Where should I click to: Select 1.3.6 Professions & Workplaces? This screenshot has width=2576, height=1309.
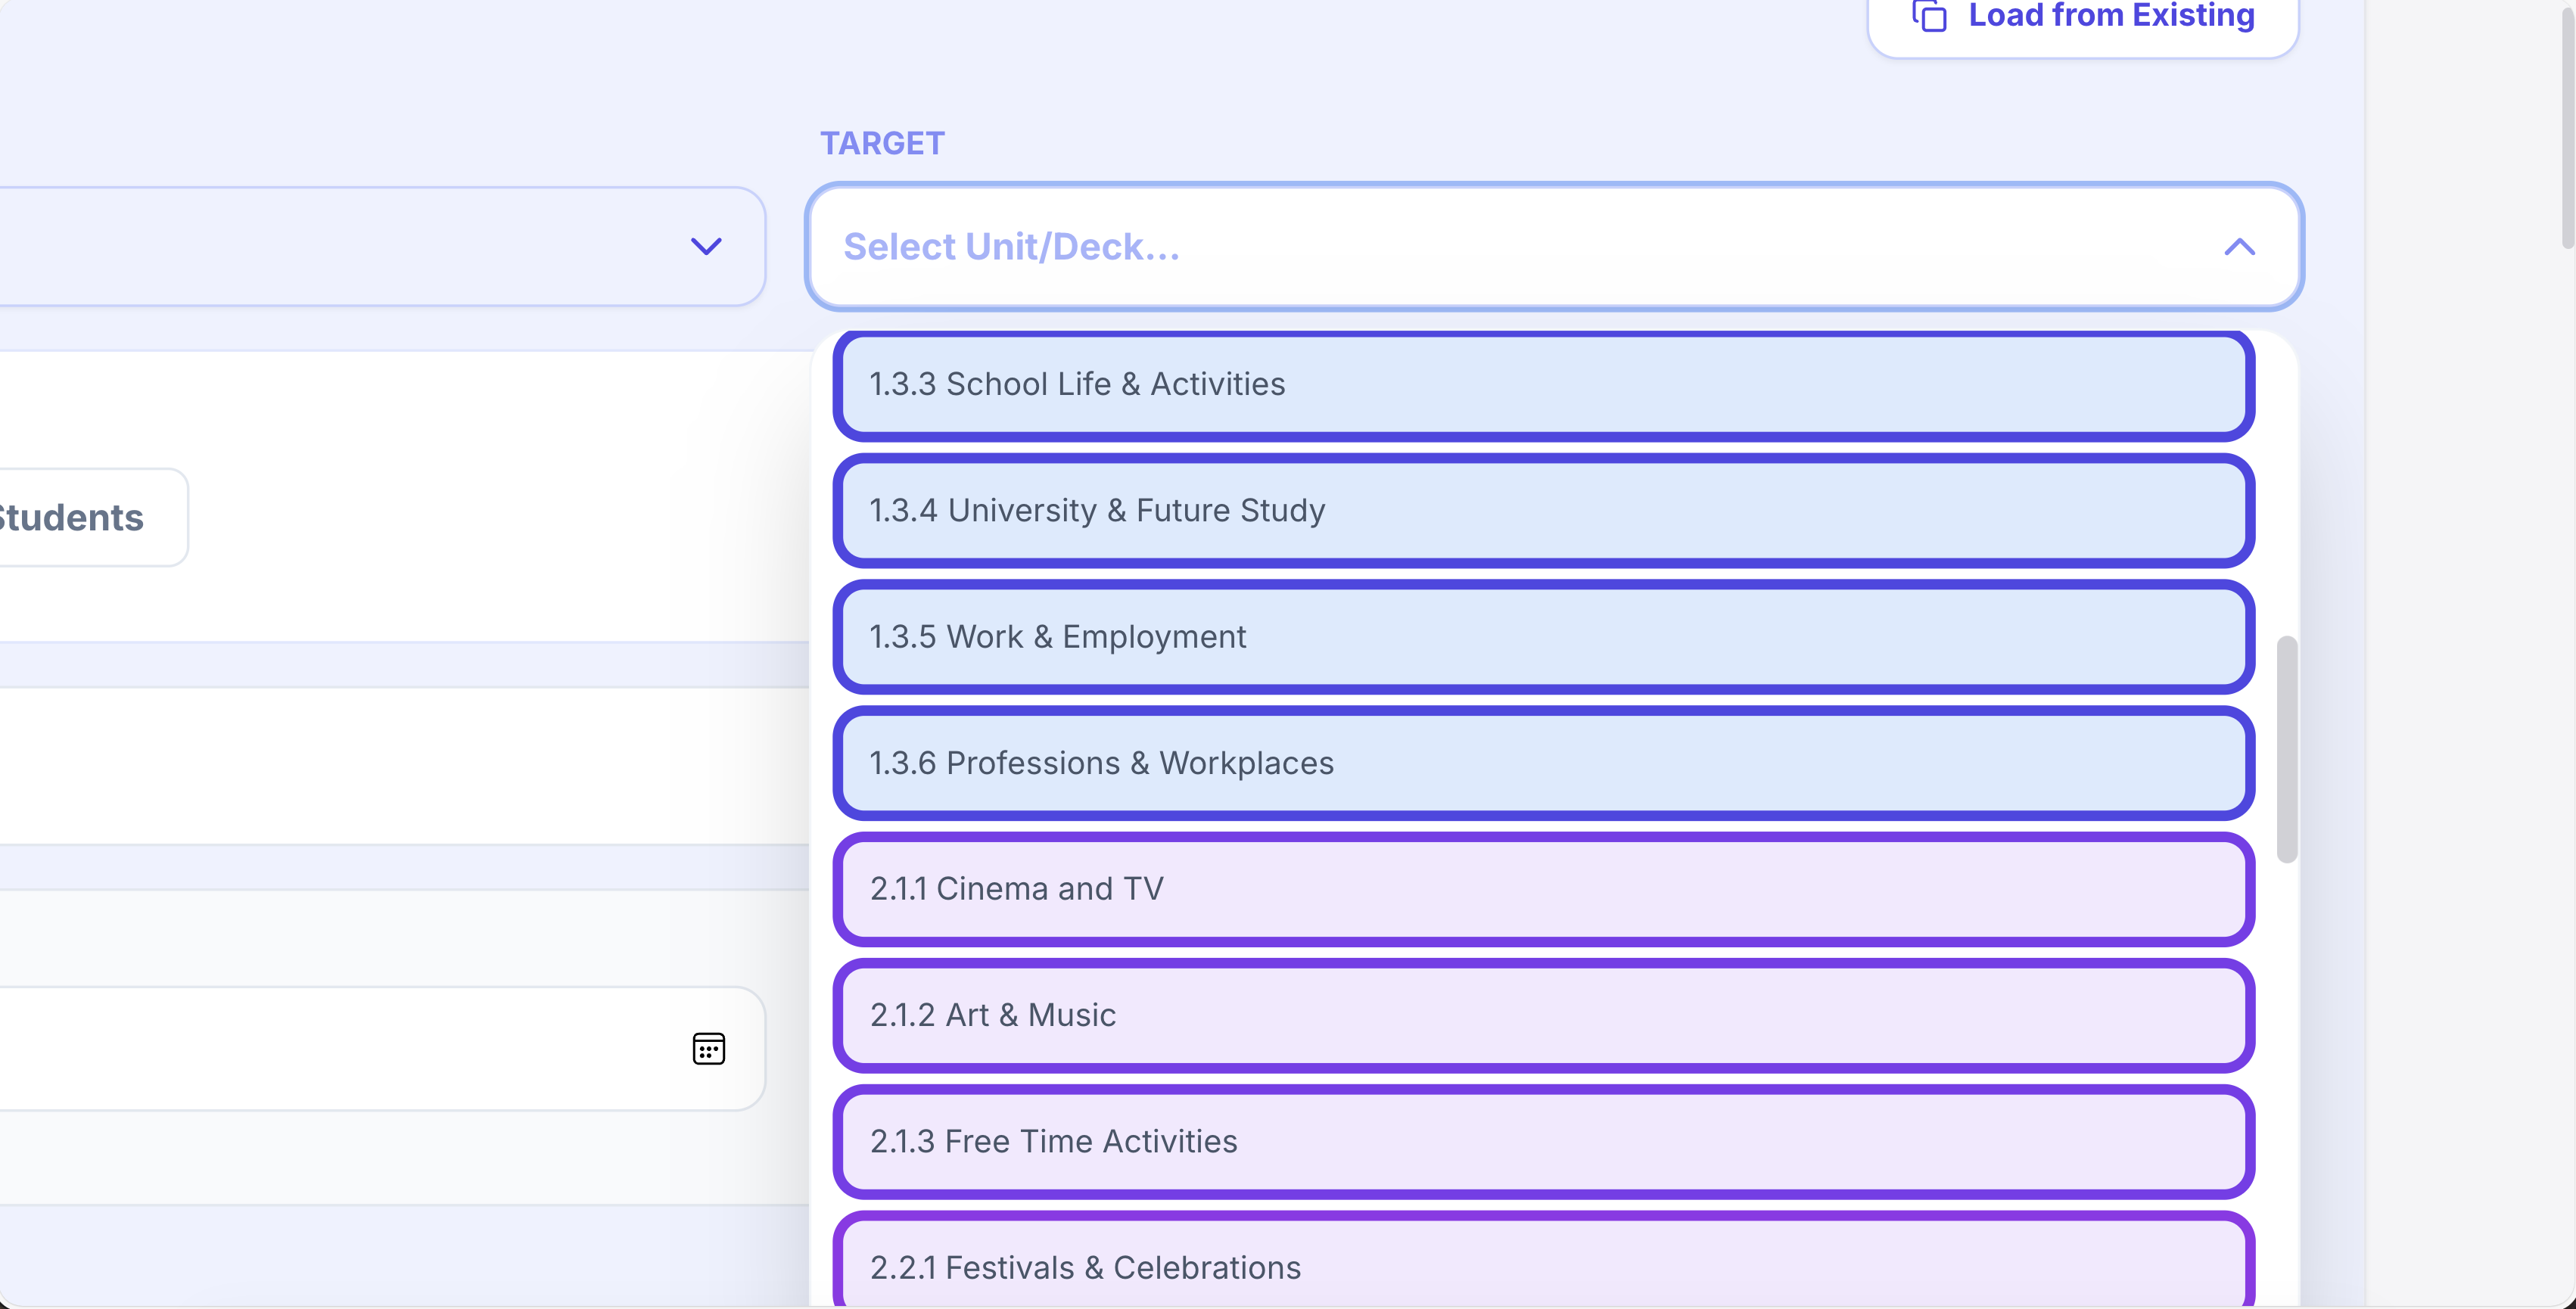[x=1543, y=763]
